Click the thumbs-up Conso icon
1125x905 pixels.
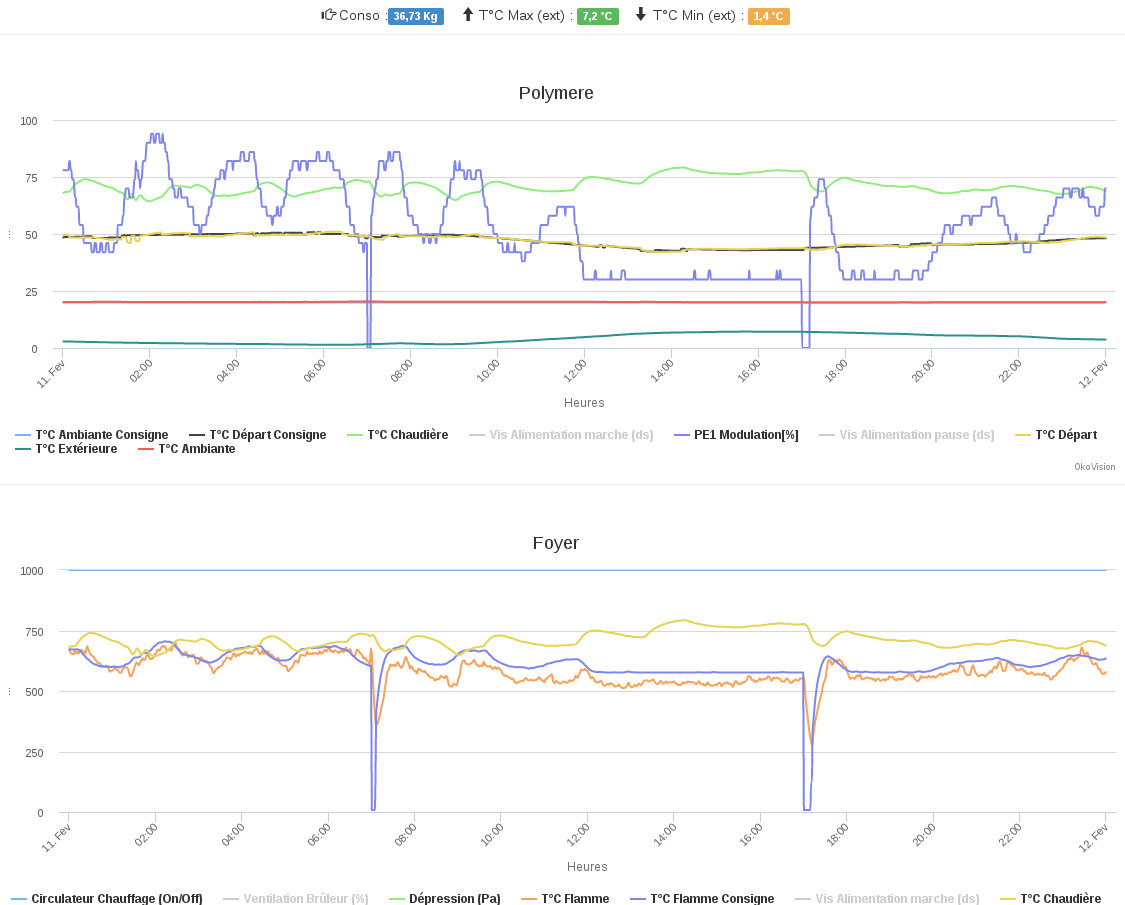[329, 15]
